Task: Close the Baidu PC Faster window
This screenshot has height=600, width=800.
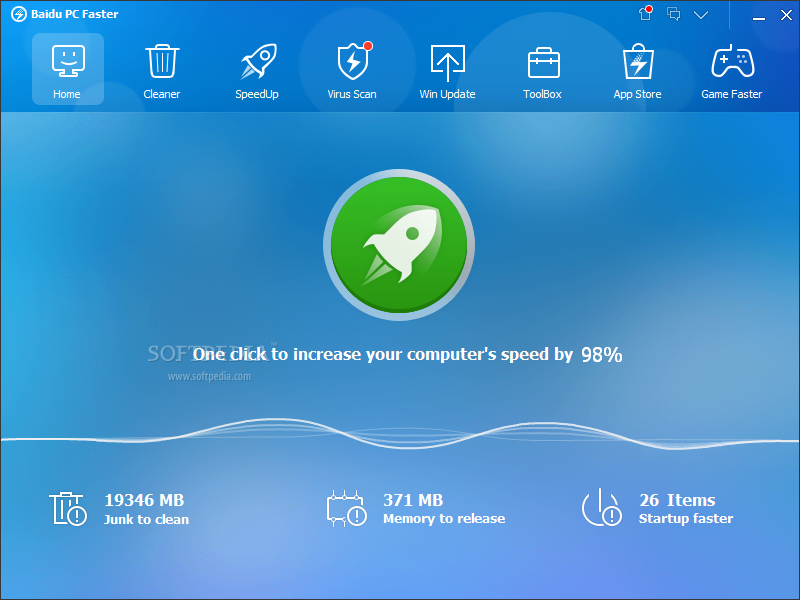Action: click(x=786, y=15)
